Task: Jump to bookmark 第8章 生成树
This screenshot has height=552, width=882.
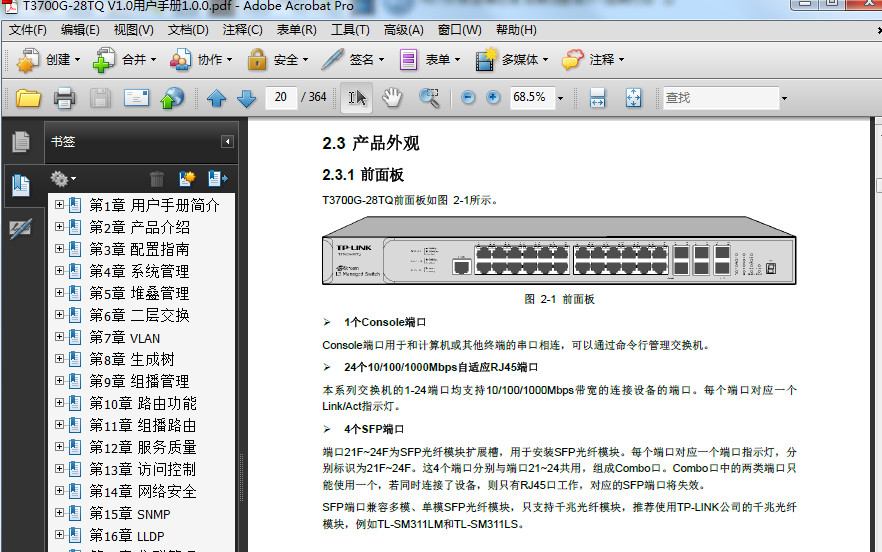Action: [x=132, y=360]
